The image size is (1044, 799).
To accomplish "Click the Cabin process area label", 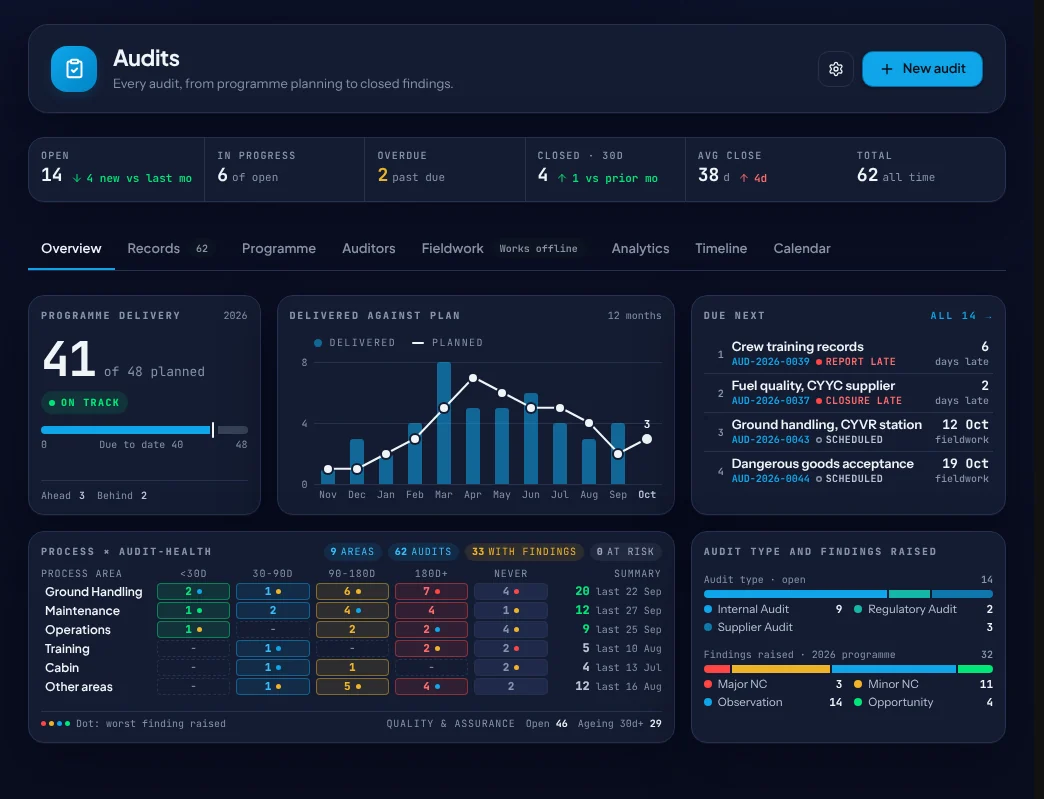I will pos(62,667).
